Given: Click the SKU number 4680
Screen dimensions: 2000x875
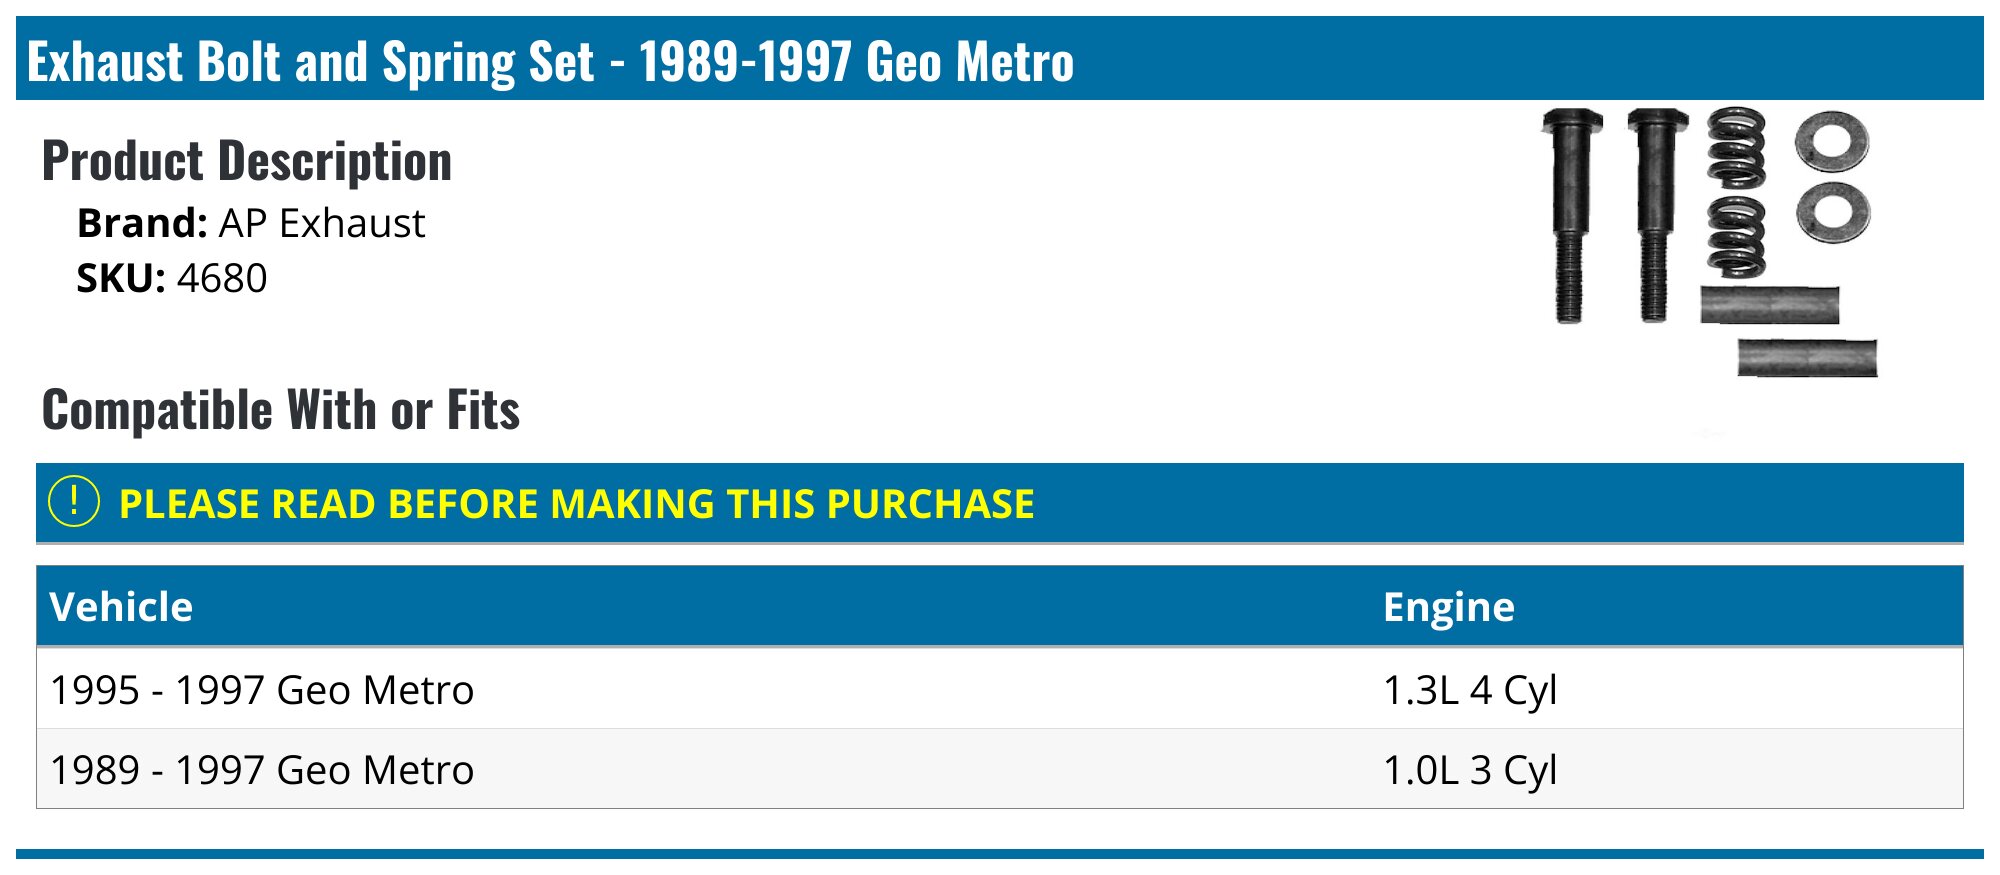Looking at the screenshot, I should click(222, 279).
